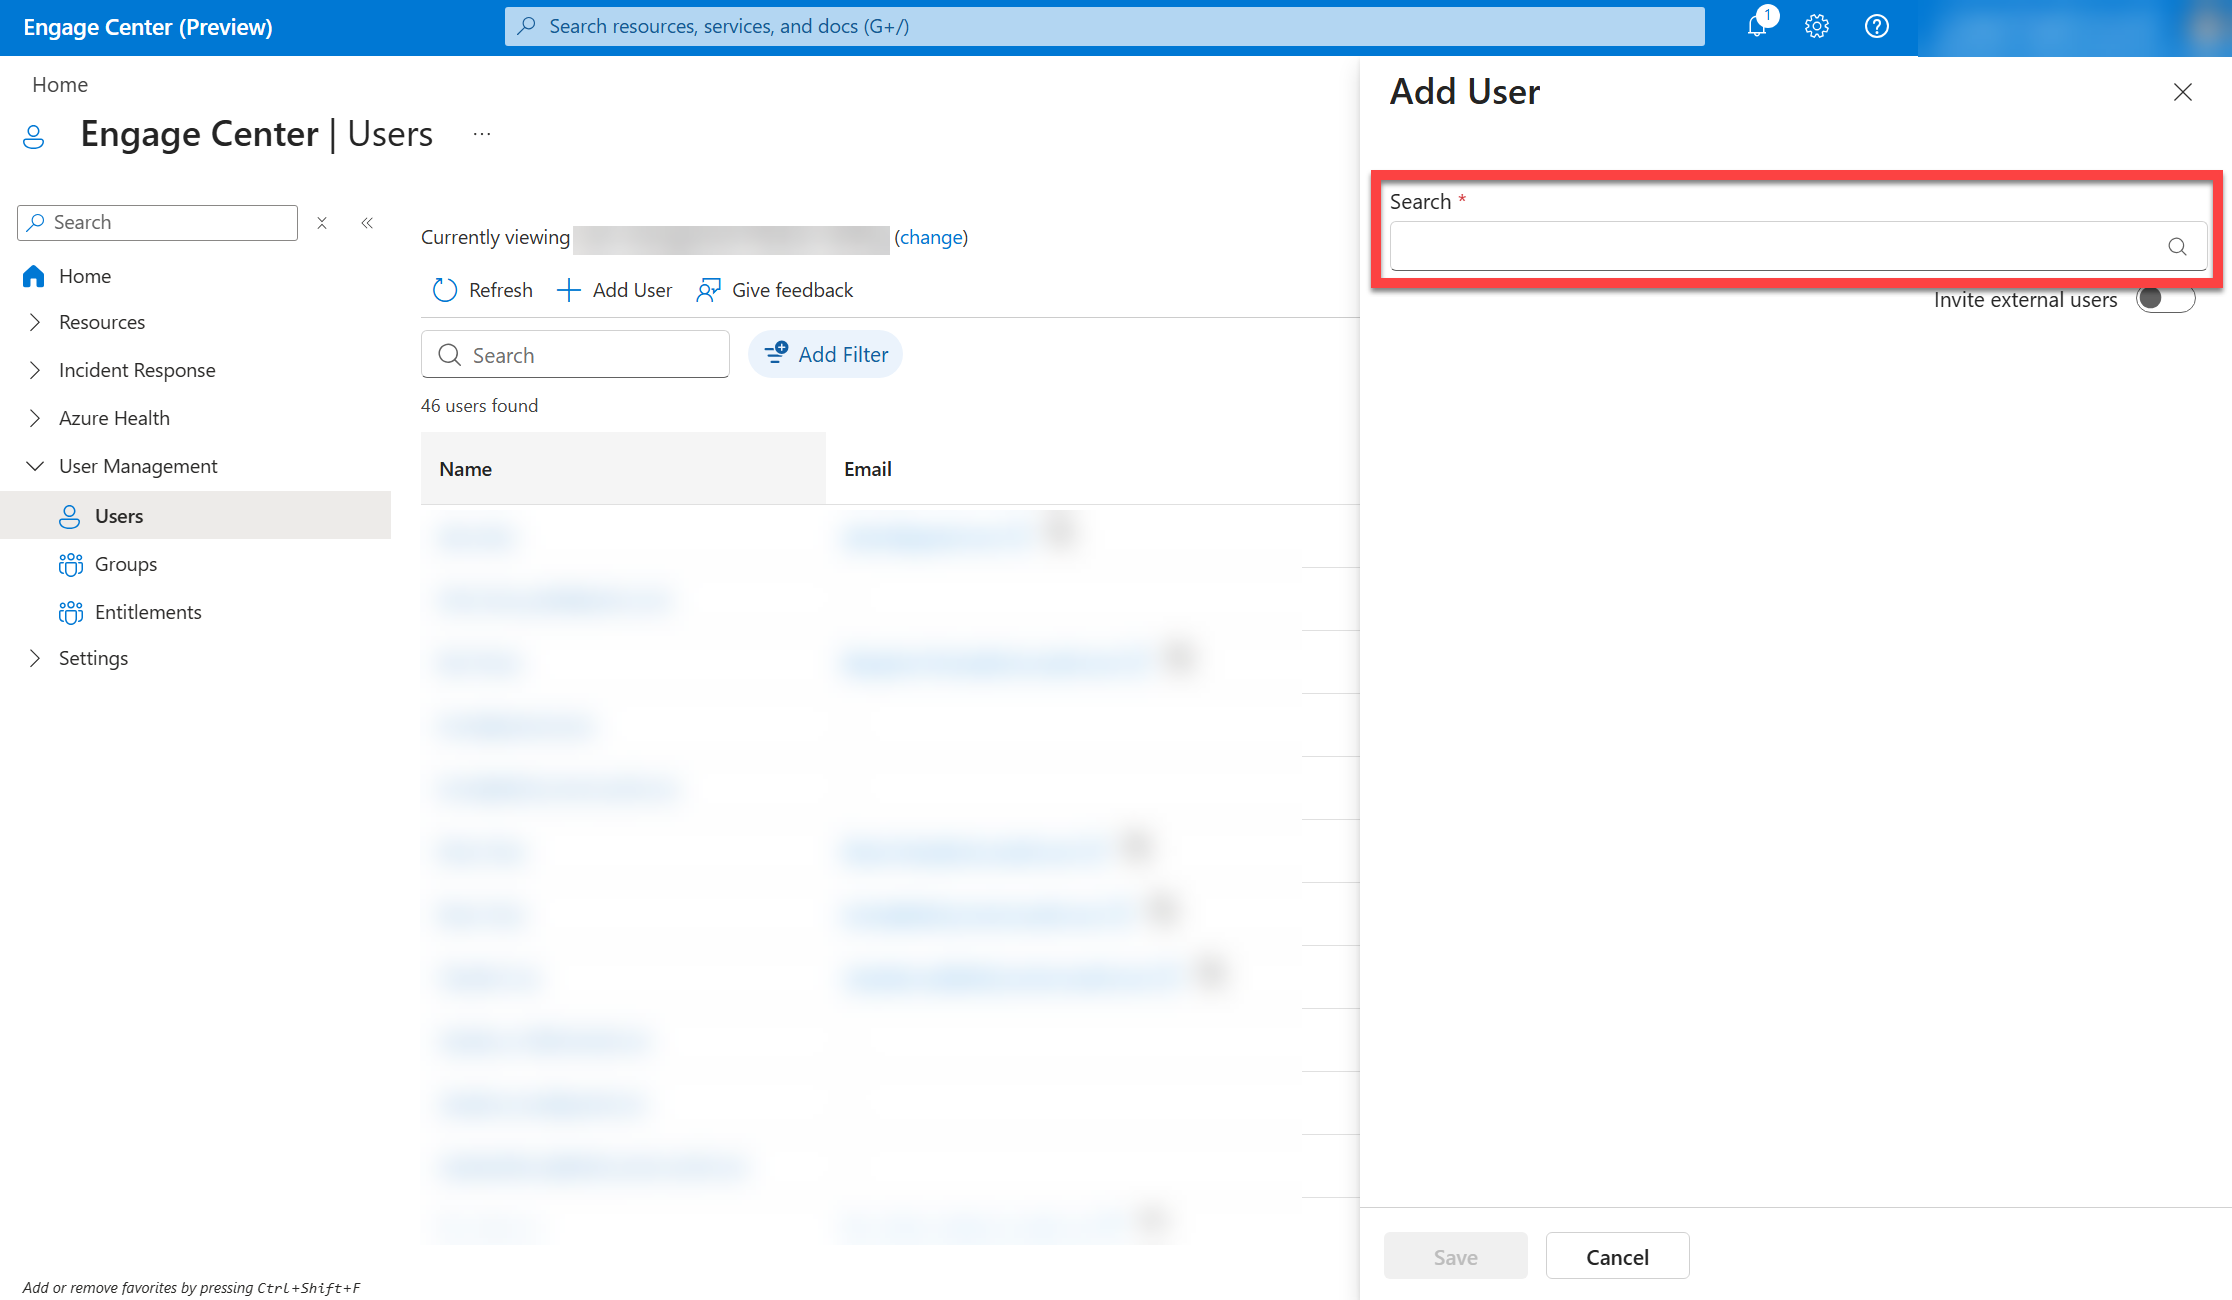Open the ellipsis more options menu

point(482,134)
